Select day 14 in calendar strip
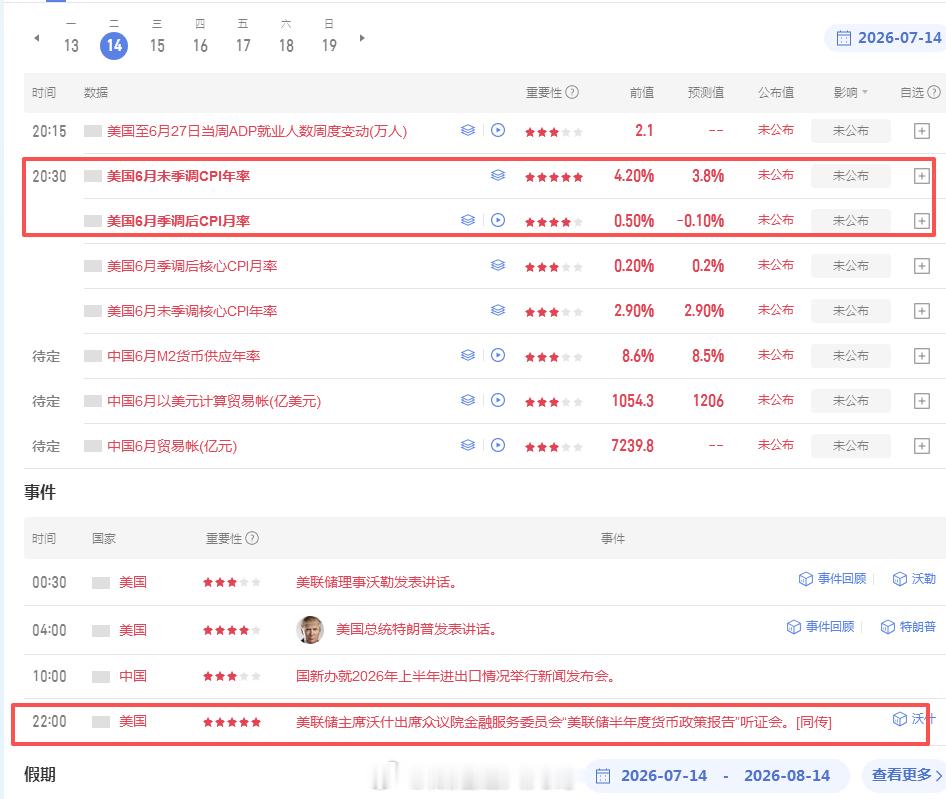The width and height of the screenshot is (946, 799). pyautogui.click(x=114, y=45)
